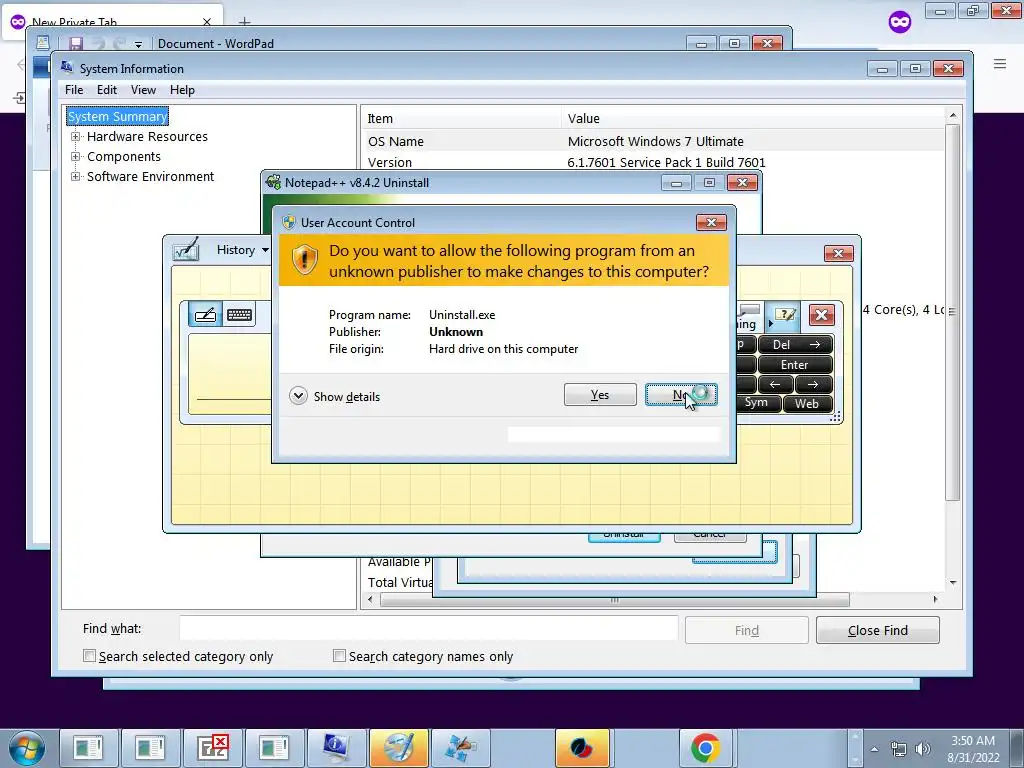
Task: Click the network tray icon
Action: 899,749
